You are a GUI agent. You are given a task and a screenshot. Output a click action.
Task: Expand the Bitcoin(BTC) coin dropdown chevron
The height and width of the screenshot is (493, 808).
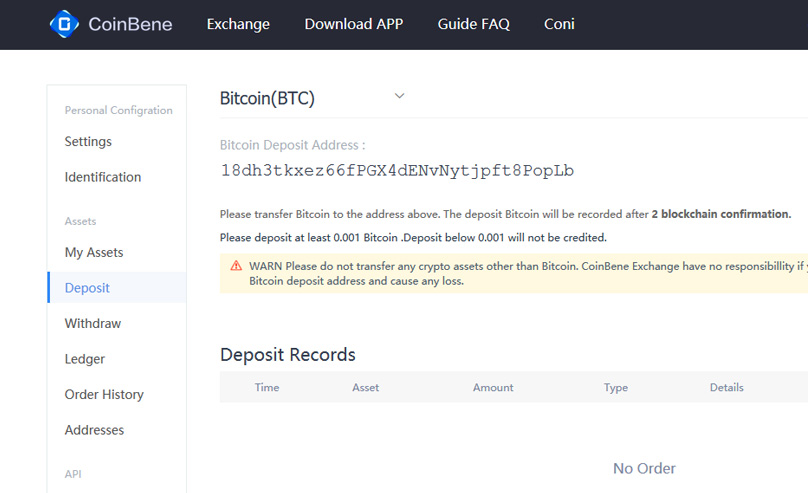pos(399,96)
